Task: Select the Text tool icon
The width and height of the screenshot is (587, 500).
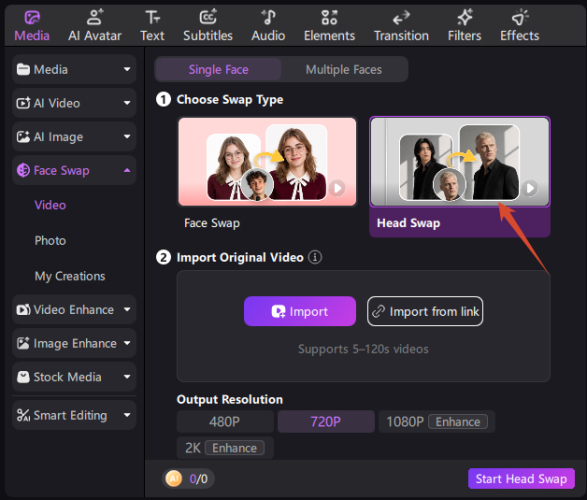Action: tap(152, 17)
